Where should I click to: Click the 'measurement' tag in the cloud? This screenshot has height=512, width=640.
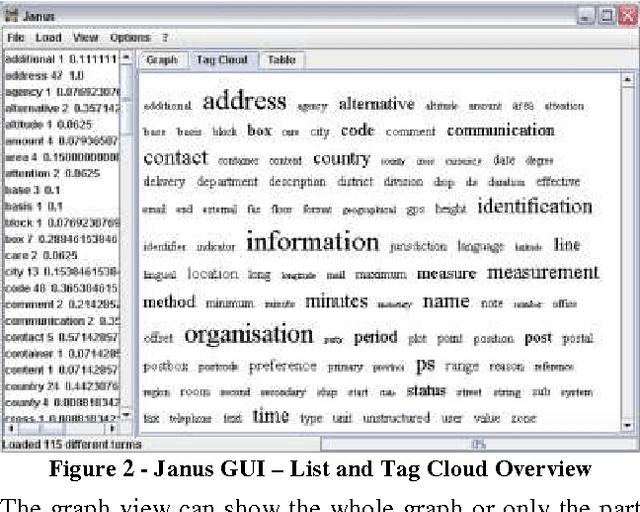pos(543,273)
